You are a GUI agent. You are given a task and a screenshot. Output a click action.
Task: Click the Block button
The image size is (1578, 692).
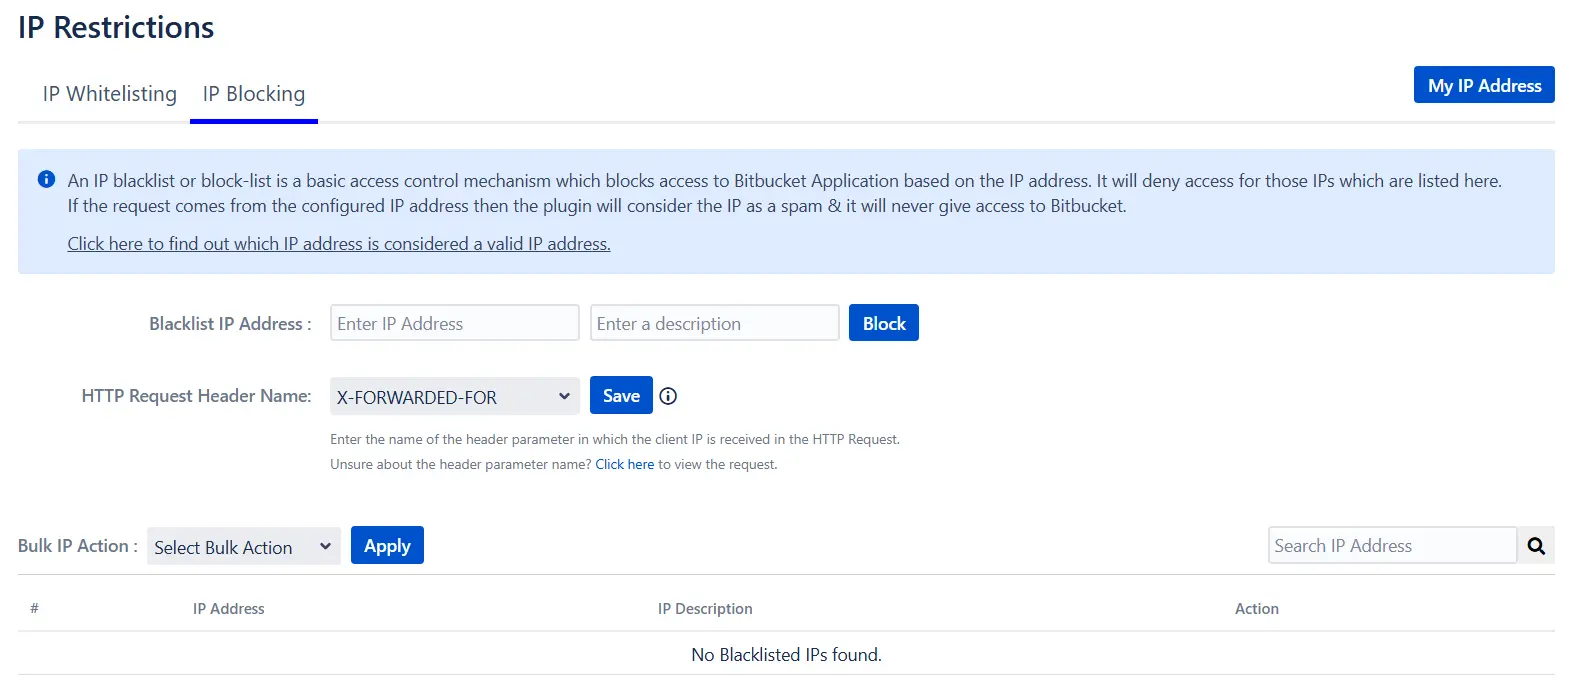[x=883, y=322]
